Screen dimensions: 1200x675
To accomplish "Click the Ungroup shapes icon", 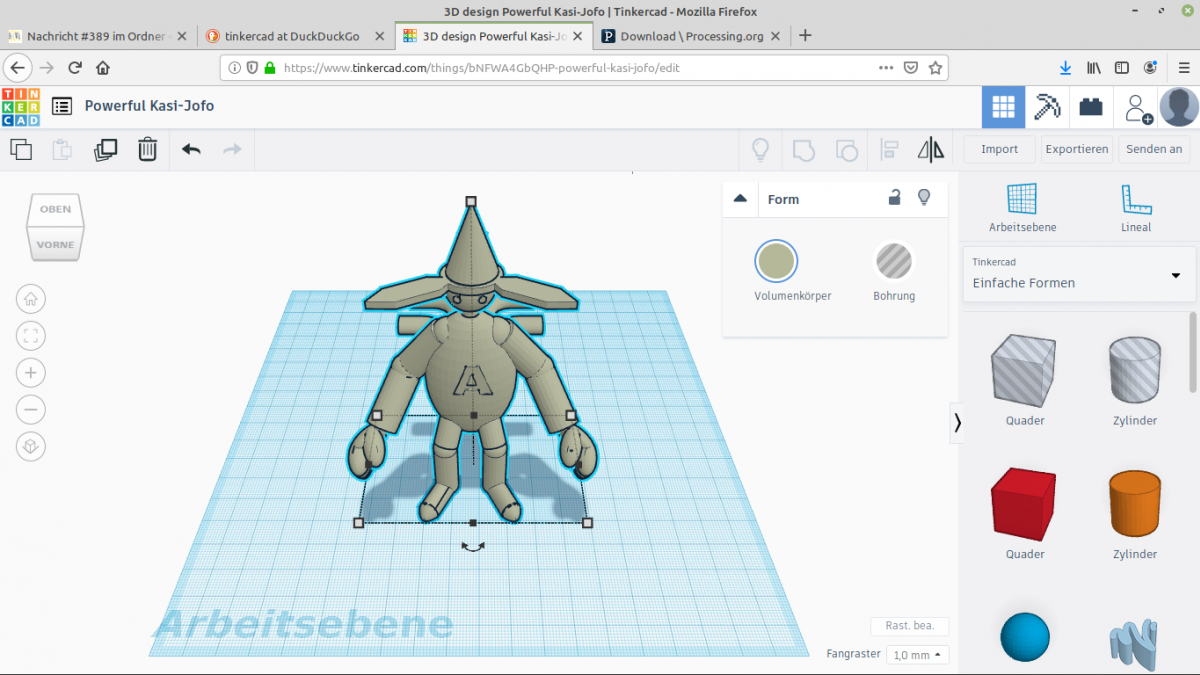I will pyautogui.click(x=846, y=150).
